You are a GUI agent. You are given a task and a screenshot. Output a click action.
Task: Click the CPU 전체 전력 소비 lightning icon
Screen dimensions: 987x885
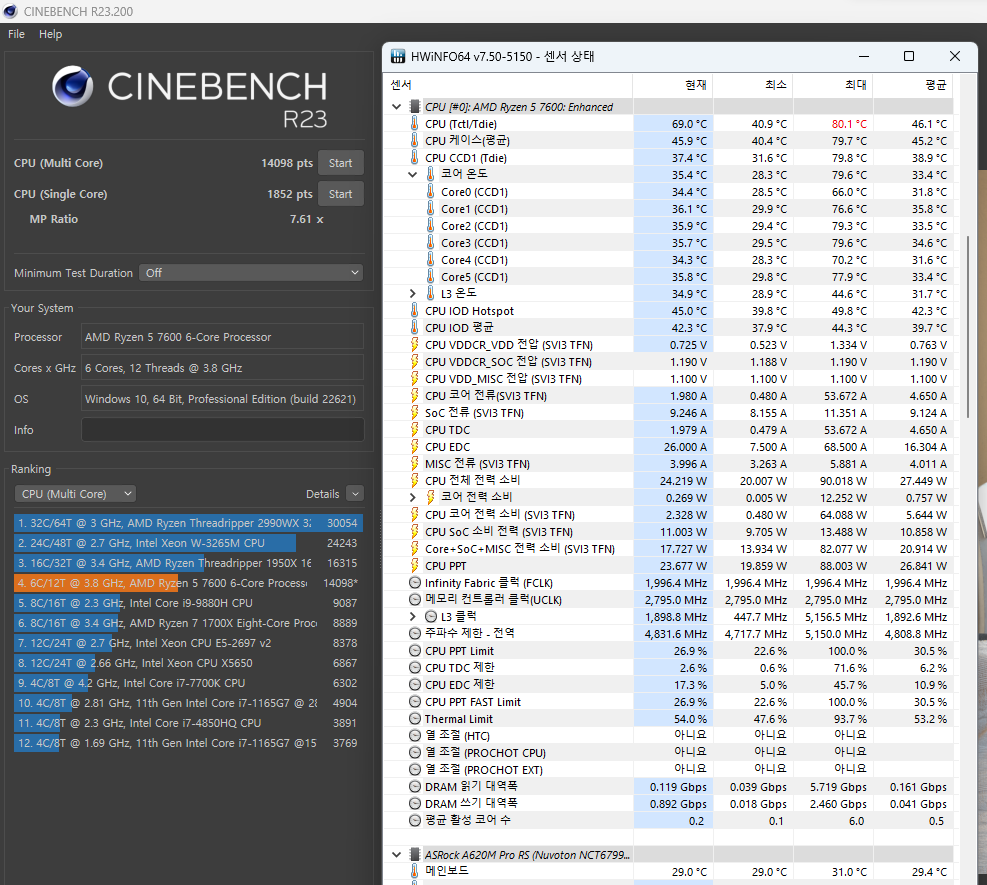pyautogui.click(x=414, y=480)
